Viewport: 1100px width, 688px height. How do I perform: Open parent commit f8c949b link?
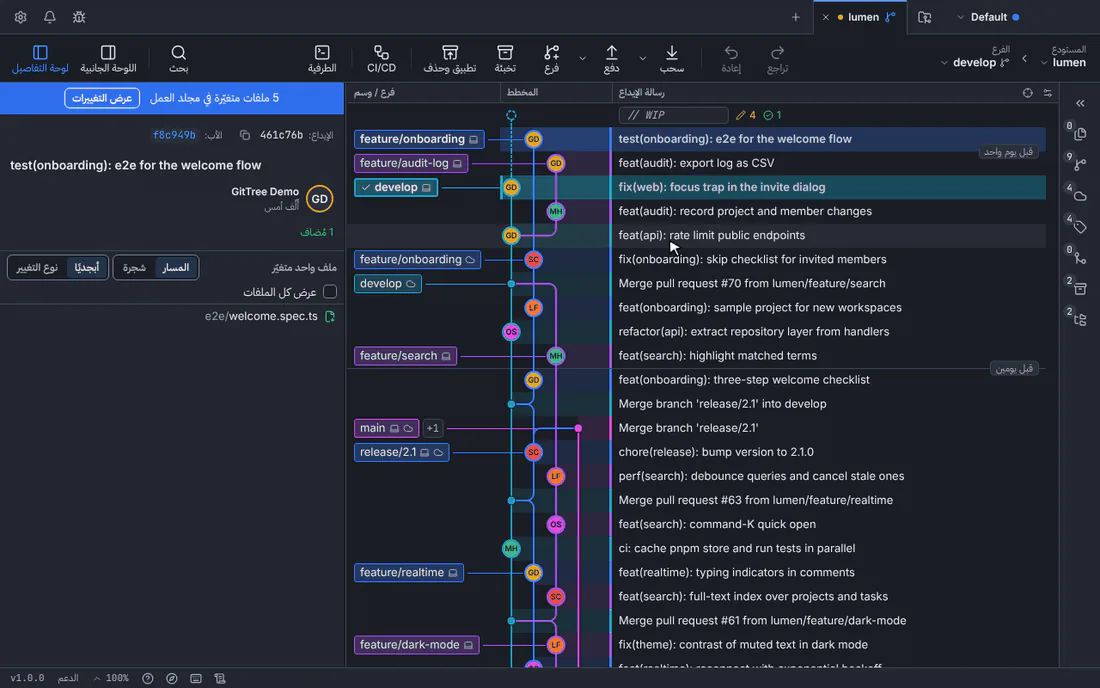click(x=174, y=135)
